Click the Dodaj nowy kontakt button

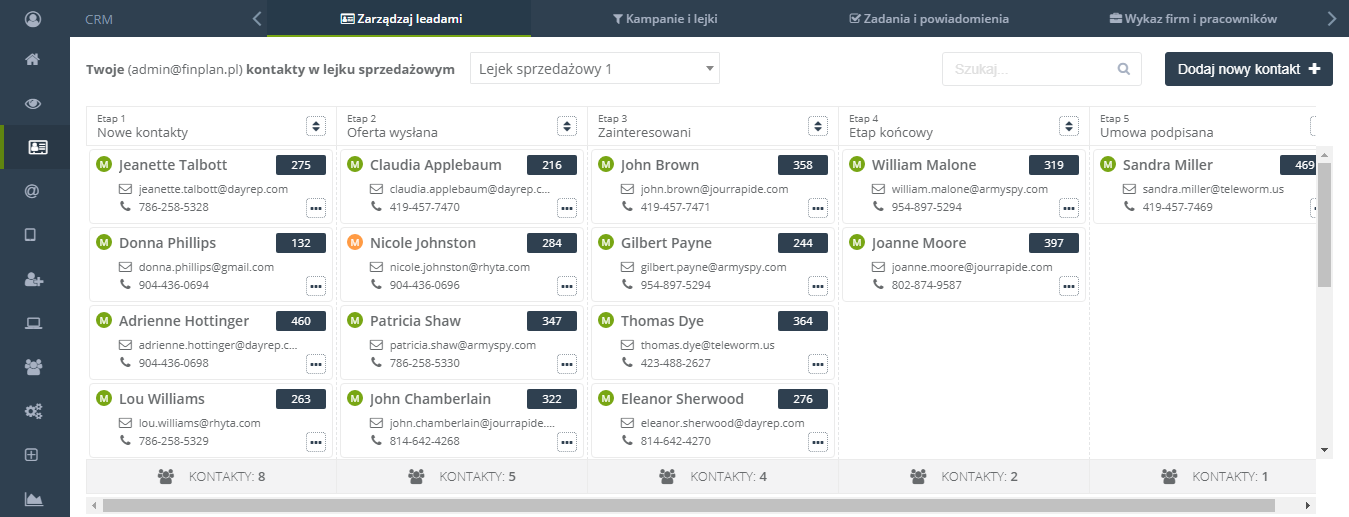click(x=1249, y=69)
